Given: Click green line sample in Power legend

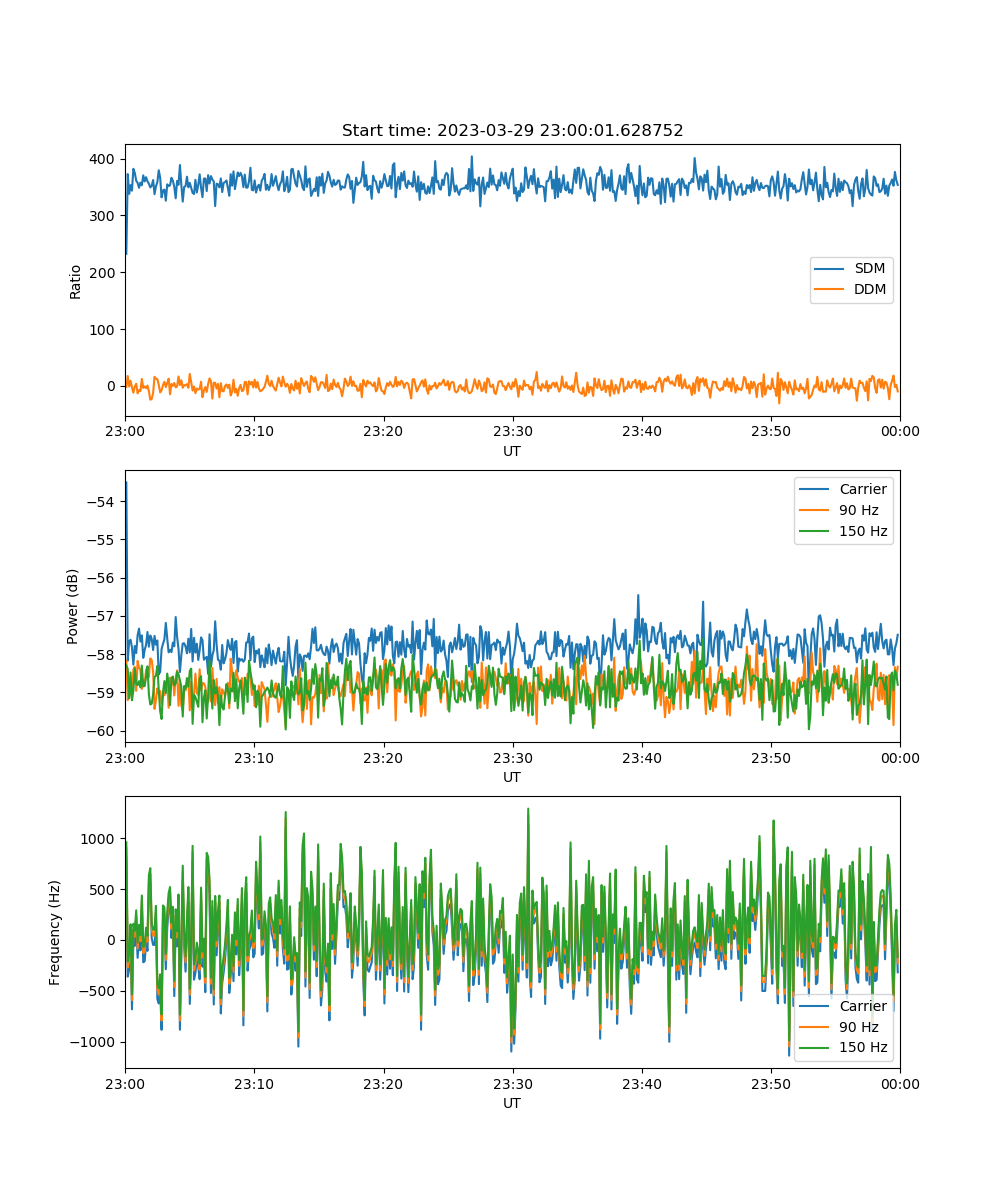Looking at the screenshot, I should (x=815, y=531).
